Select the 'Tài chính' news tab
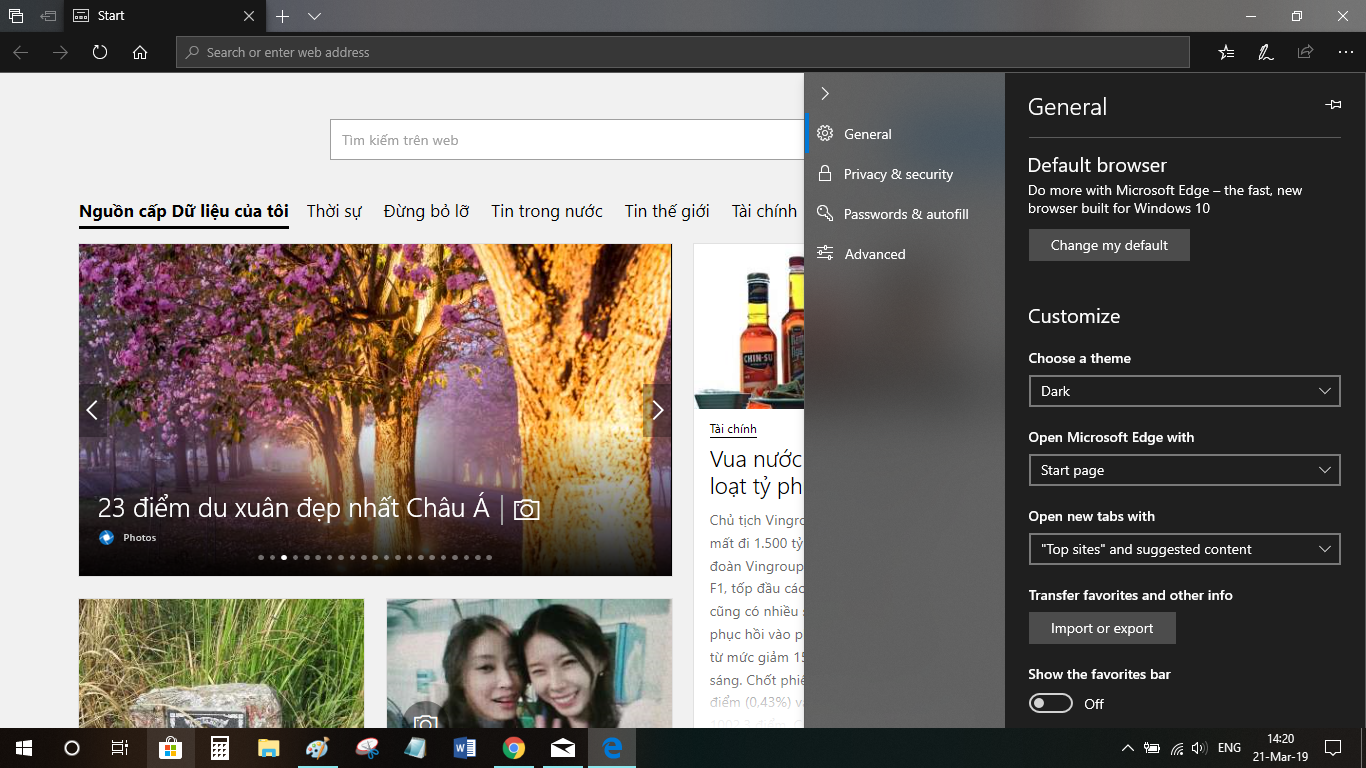Viewport: 1366px width, 768px height. pyautogui.click(x=764, y=211)
